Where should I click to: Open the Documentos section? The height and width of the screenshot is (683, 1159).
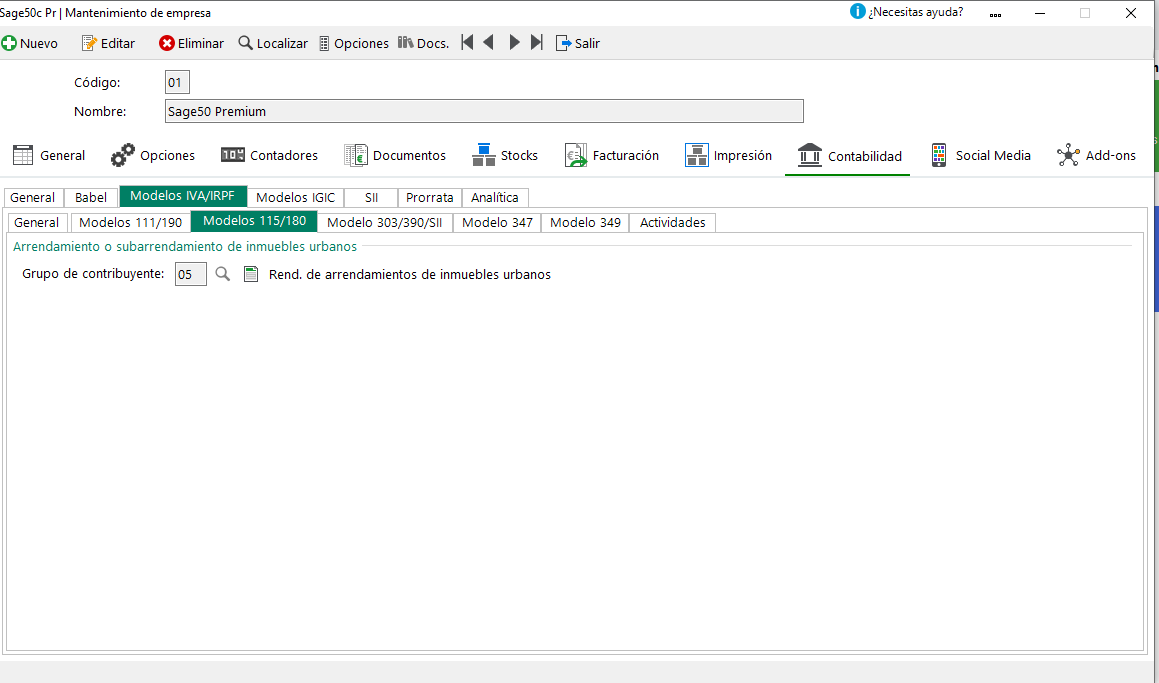395,155
